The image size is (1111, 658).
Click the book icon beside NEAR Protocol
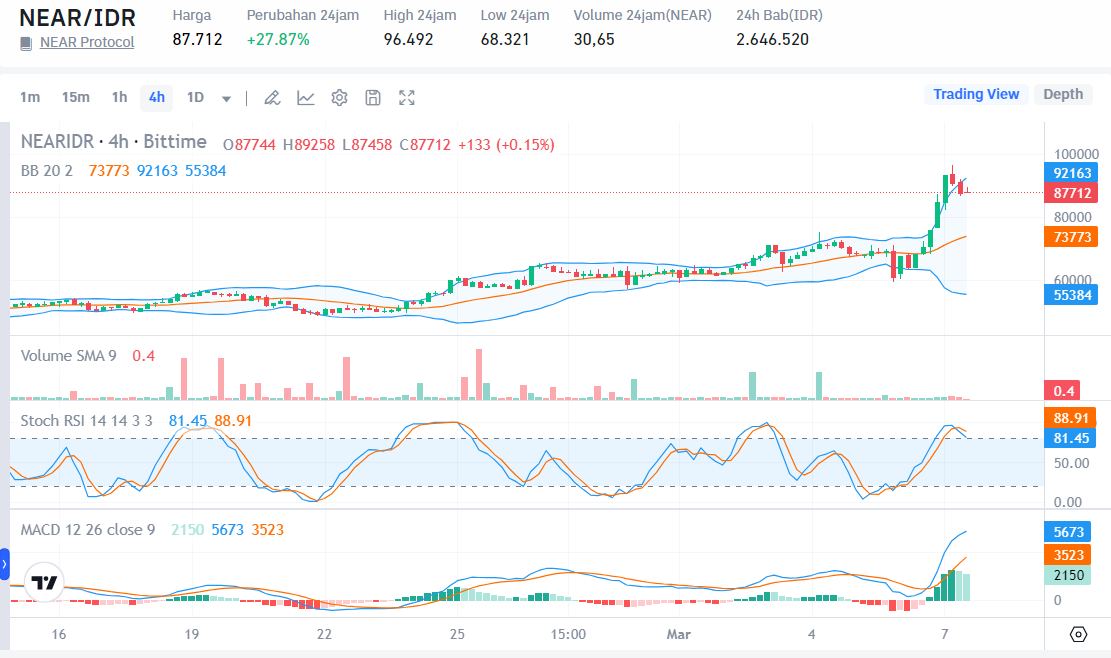[x=26, y=43]
